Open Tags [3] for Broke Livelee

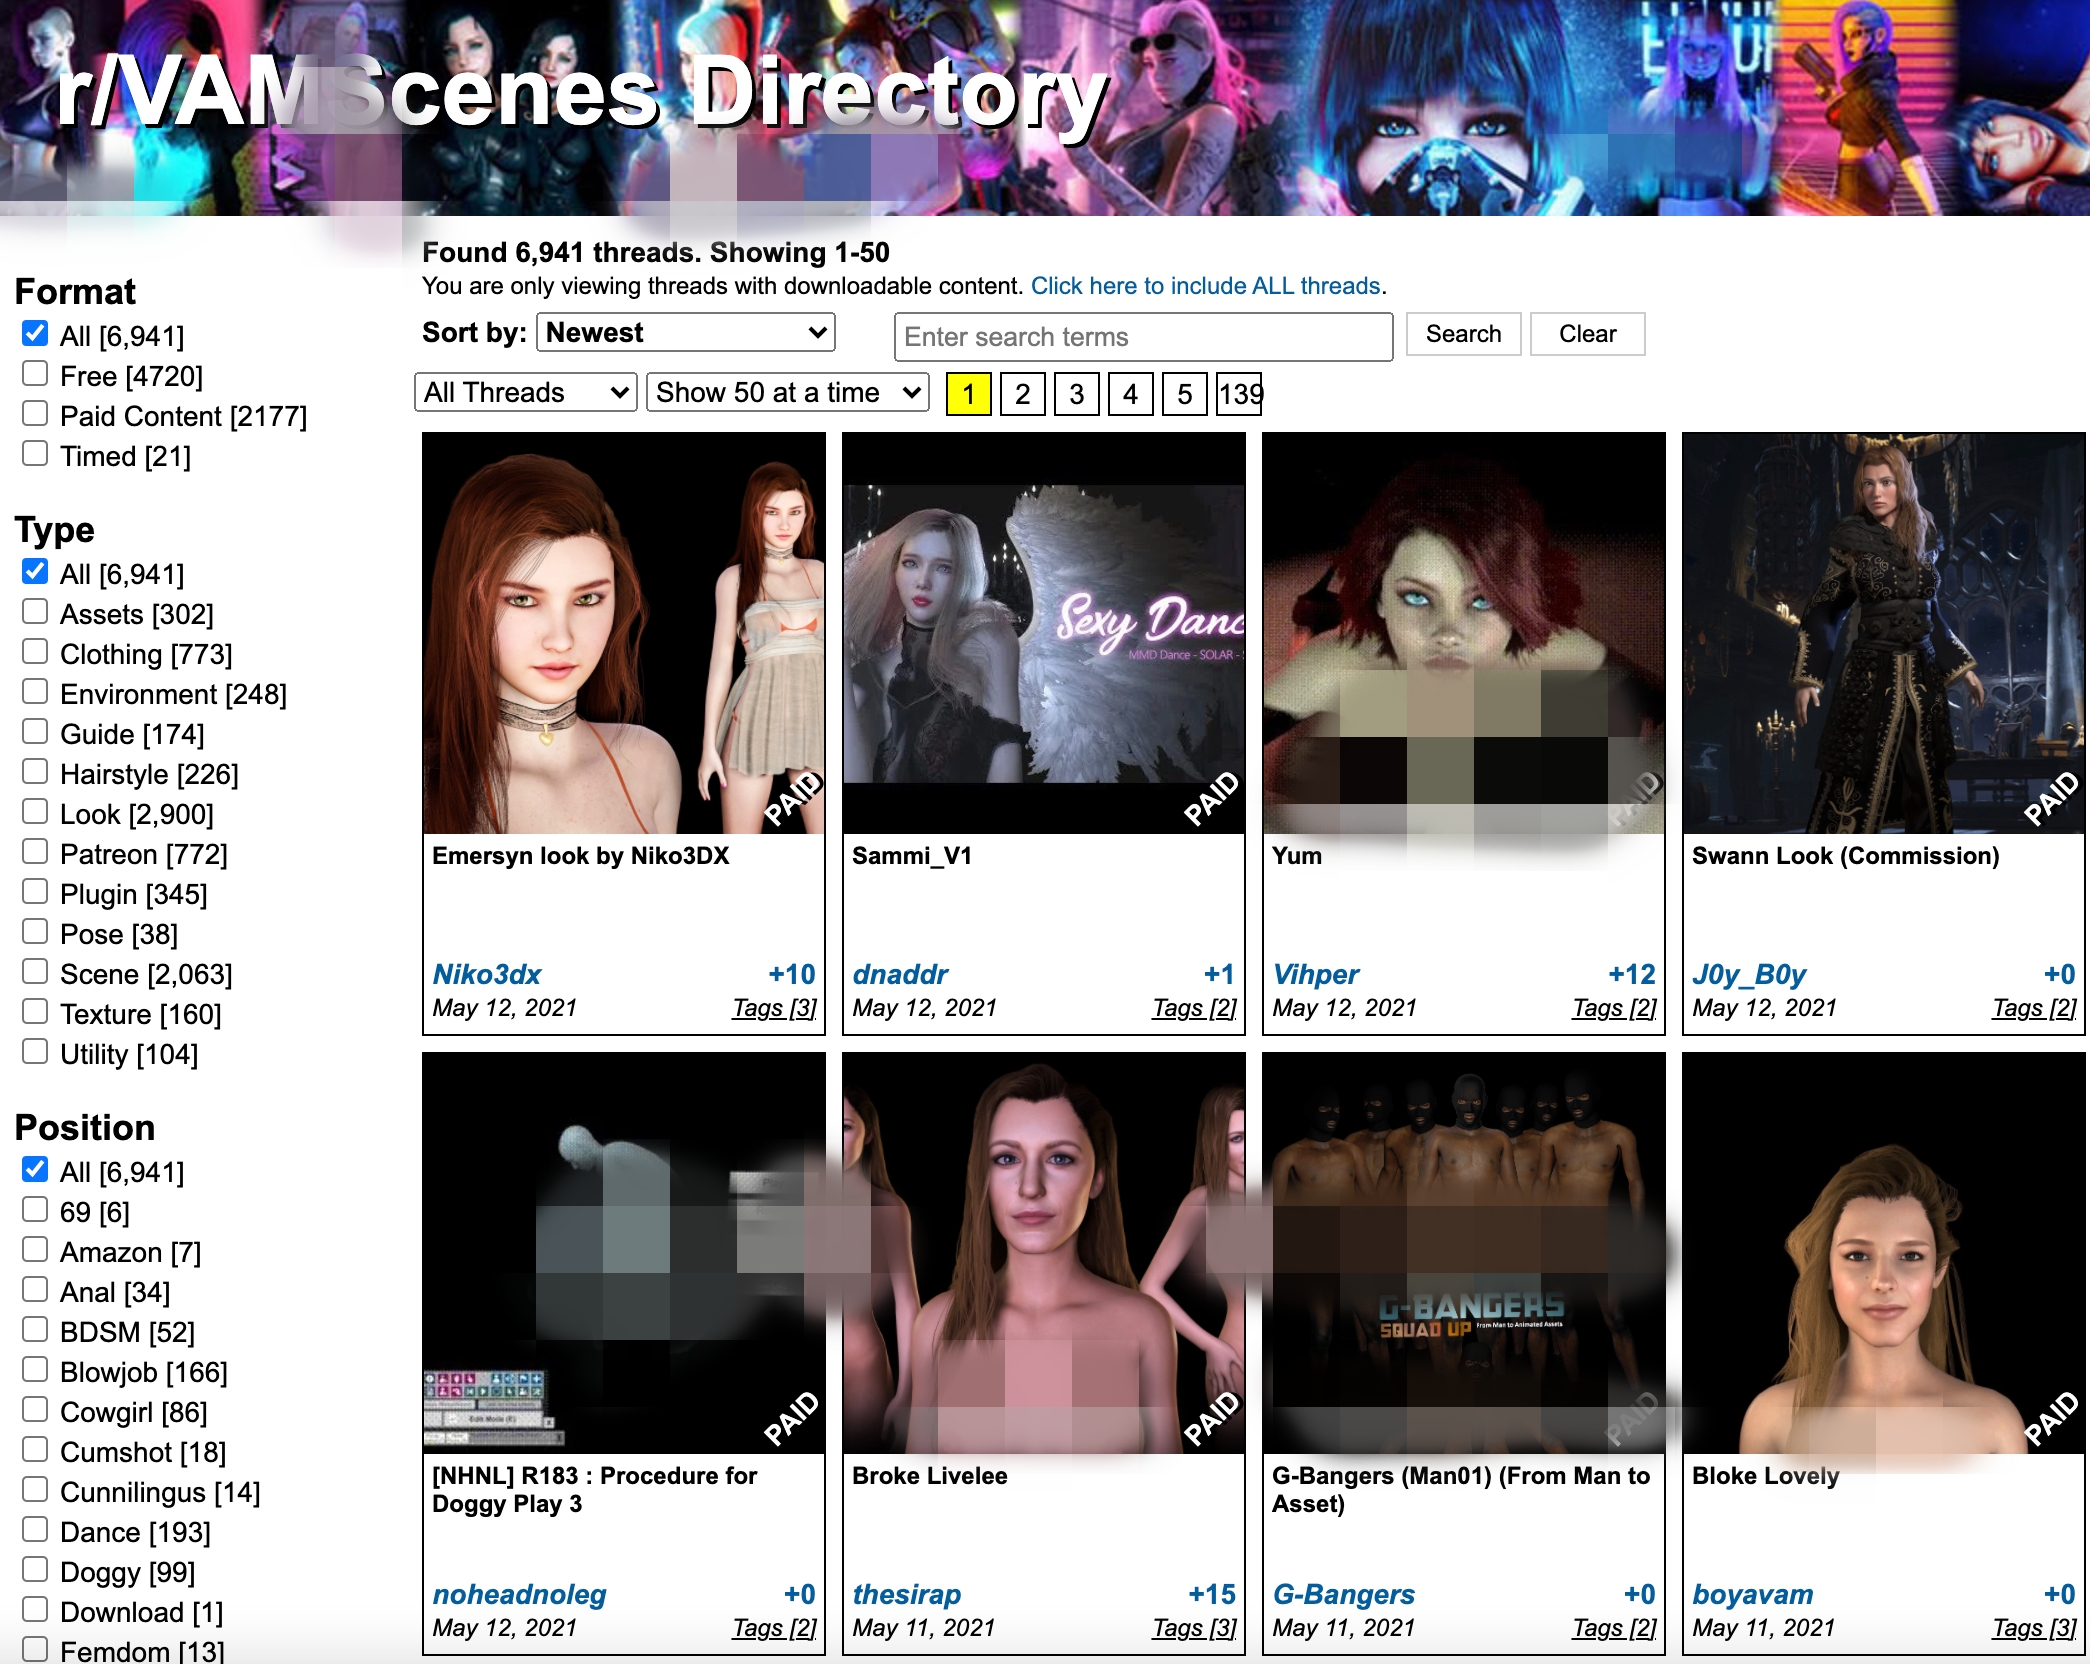coord(1194,1628)
